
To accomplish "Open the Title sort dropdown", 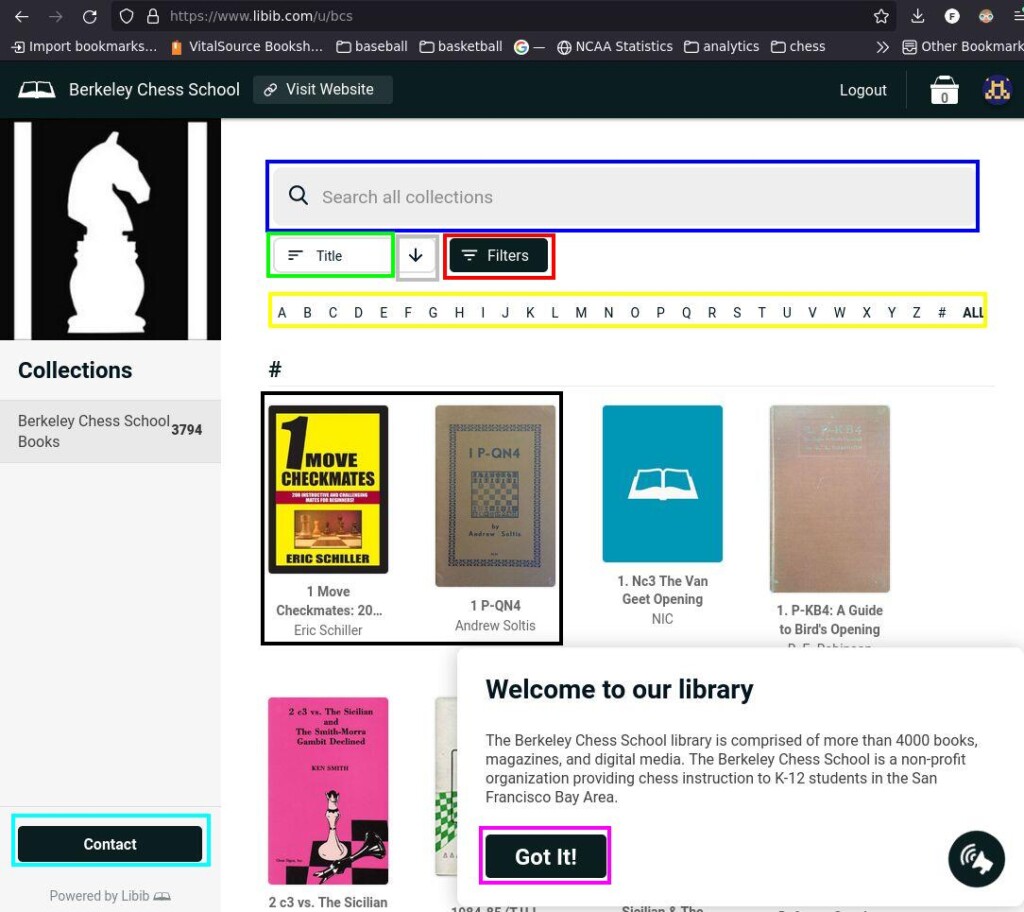I will (x=330, y=256).
